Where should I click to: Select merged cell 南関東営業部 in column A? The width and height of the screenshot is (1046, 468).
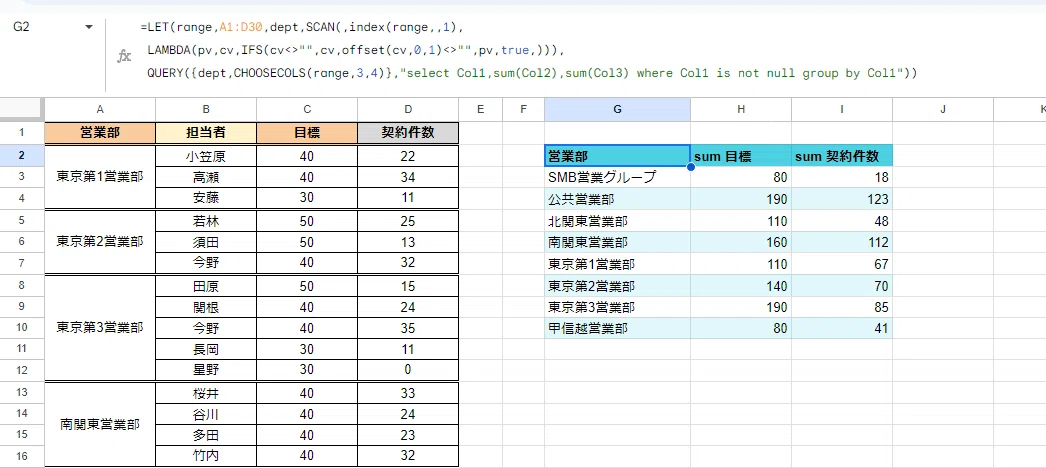[100, 424]
